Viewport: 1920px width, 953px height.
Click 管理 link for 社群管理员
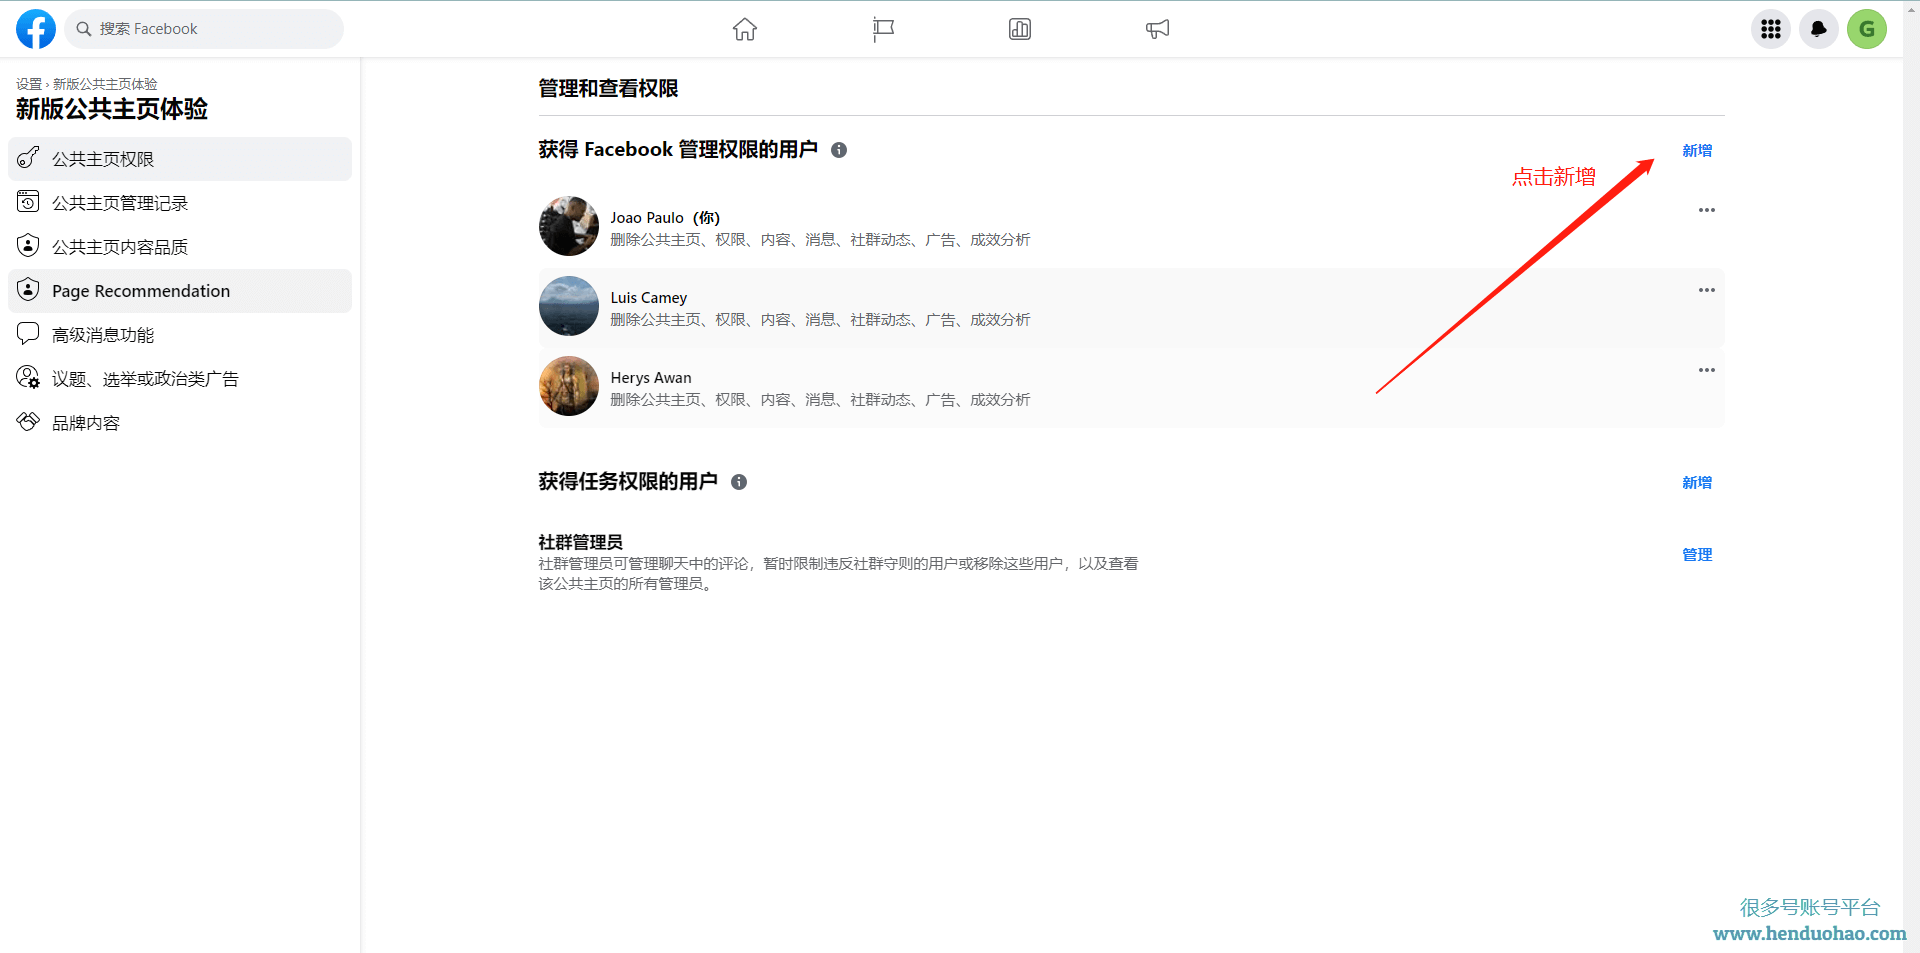pos(1697,555)
